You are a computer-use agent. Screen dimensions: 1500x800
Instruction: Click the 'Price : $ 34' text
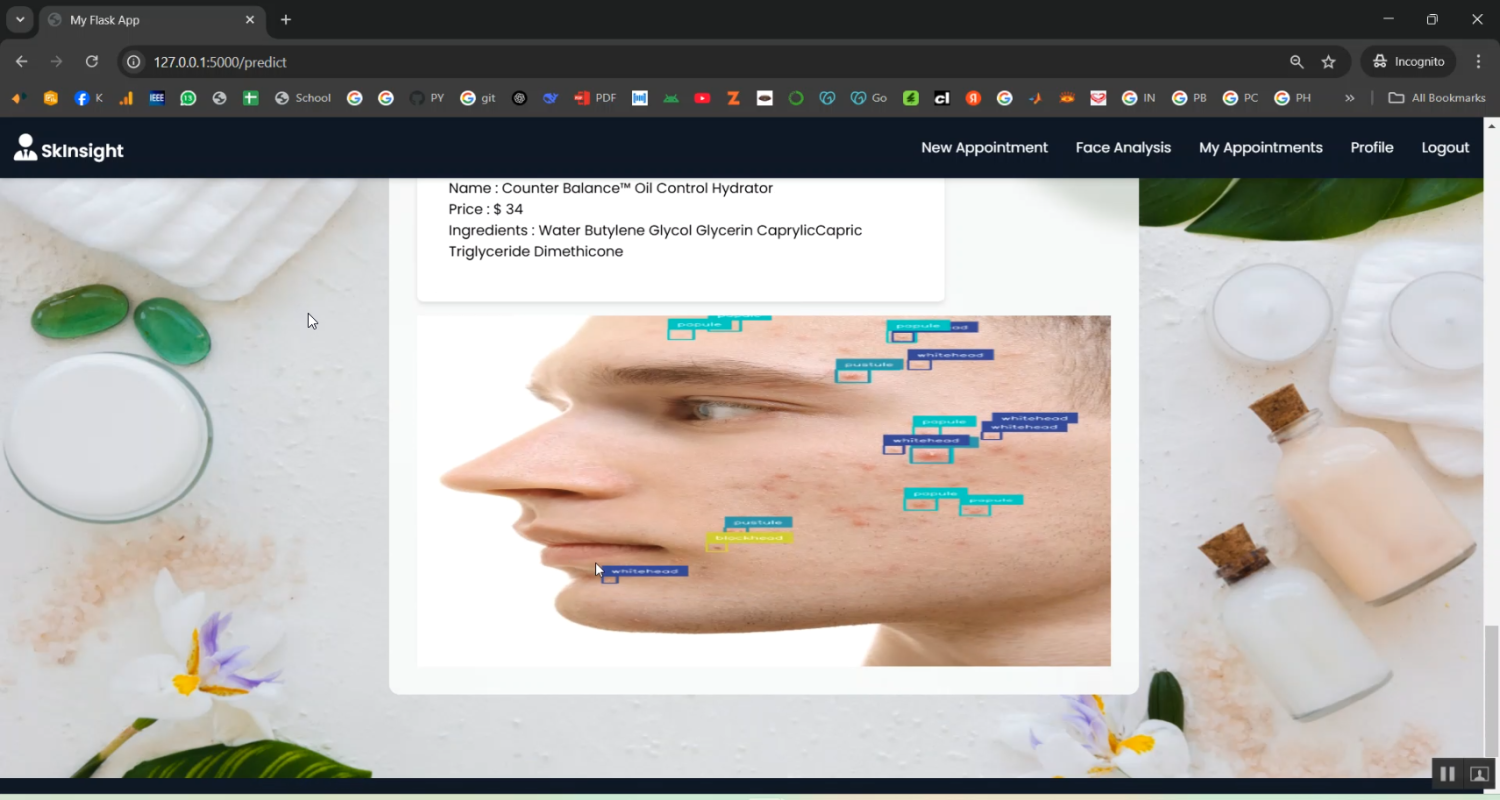pos(486,209)
